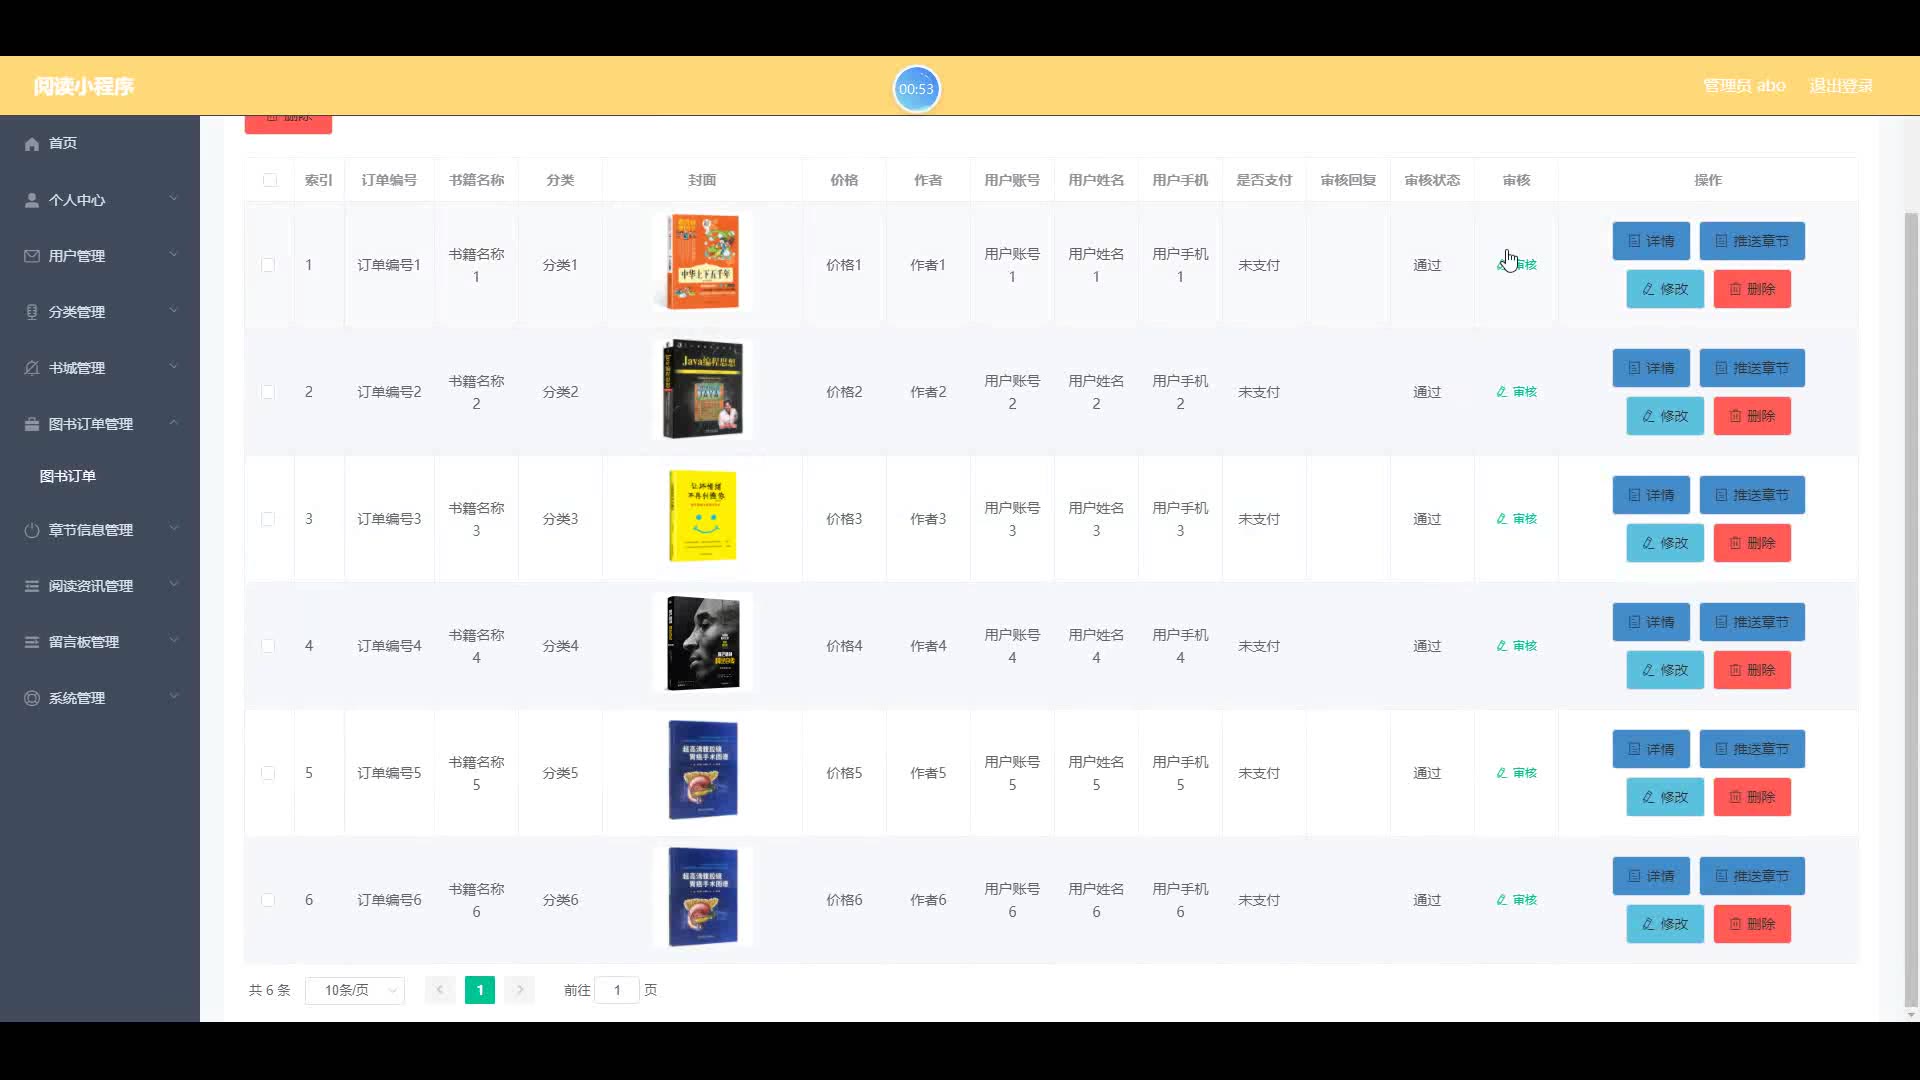Click the gear icon for 系统管理
1920x1080 pixels.
(32, 698)
